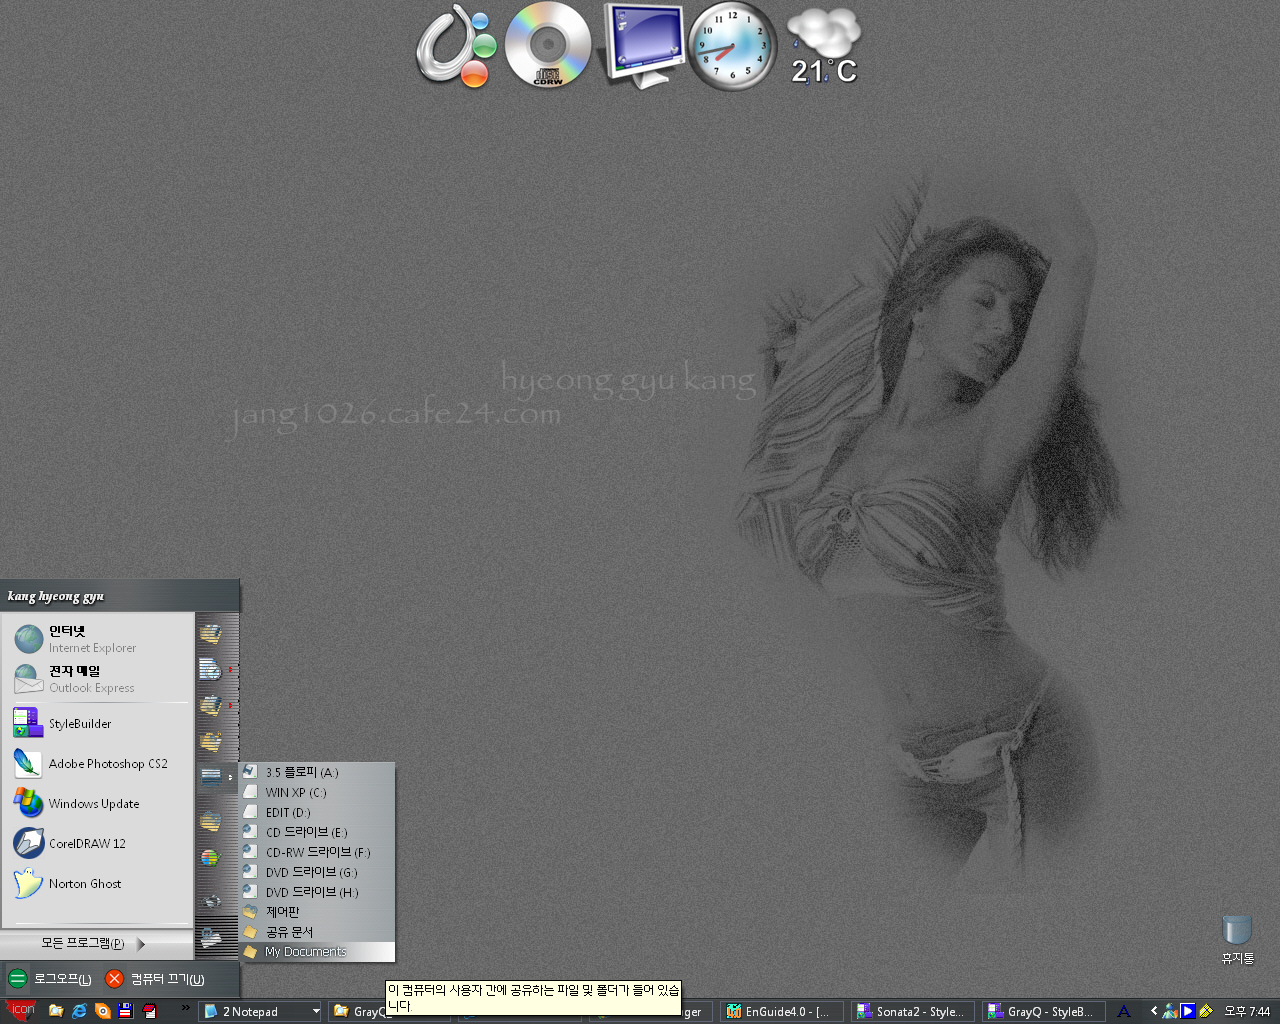Viewport: 1280px width, 1024px height.
Task: Switch to Sonata2 - StyleBuilder taskbar window
Action: click(914, 1011)
